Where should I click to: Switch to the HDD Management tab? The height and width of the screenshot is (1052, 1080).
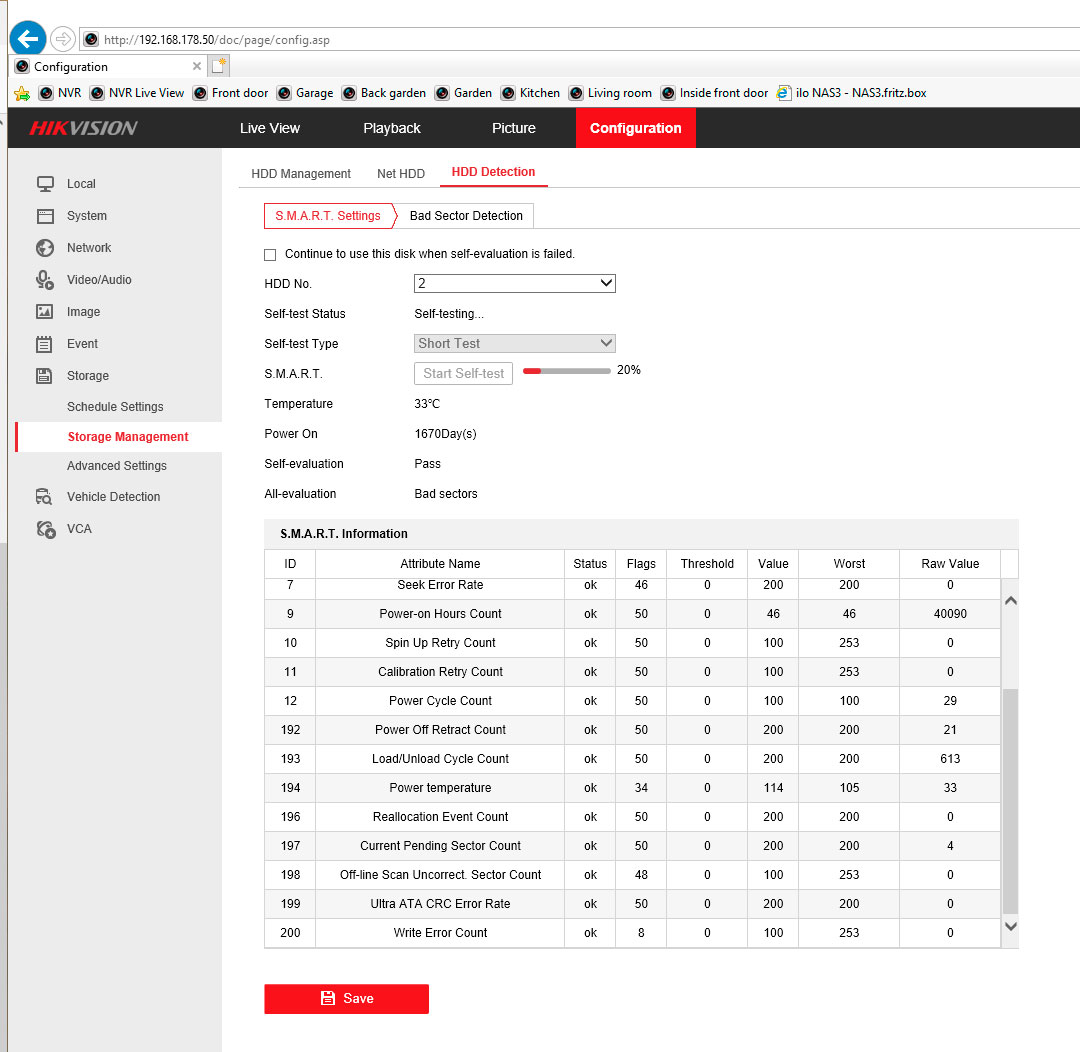[x=301, y=174]
